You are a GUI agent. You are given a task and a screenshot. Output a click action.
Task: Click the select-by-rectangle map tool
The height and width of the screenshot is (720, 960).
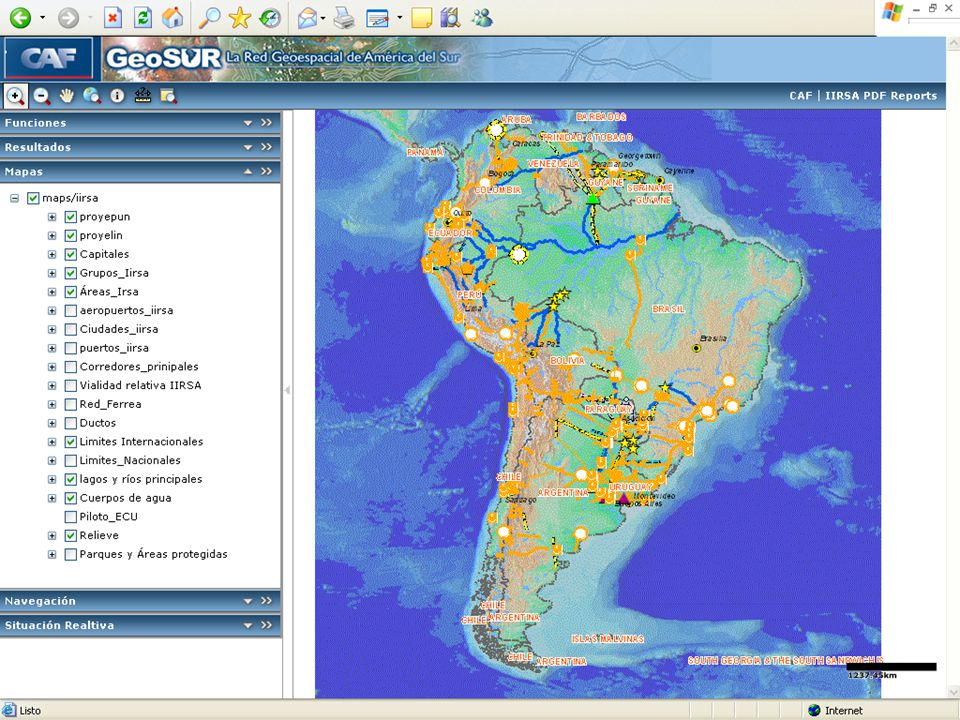[168, 96]
